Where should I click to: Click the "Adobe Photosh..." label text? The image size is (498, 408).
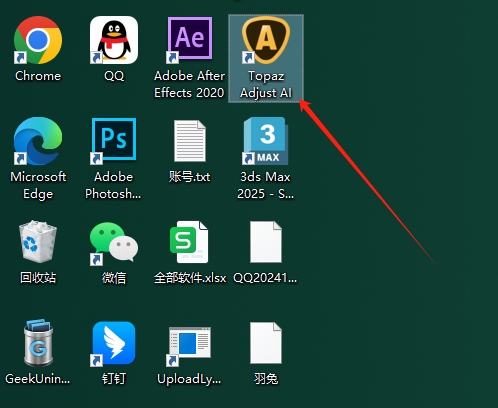(113, 185)
